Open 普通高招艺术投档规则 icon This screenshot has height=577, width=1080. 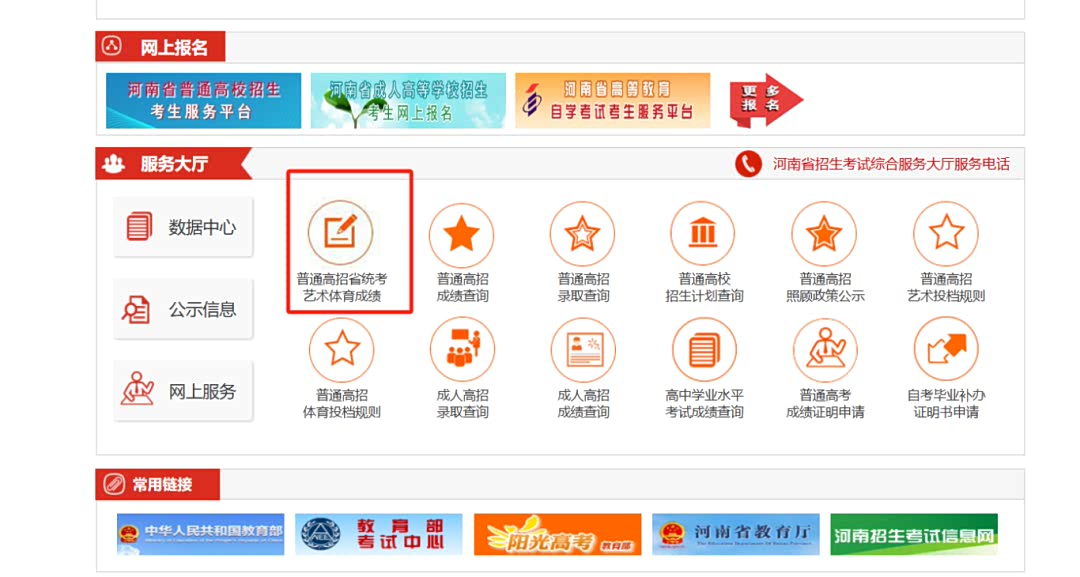(x=946, y=234)
